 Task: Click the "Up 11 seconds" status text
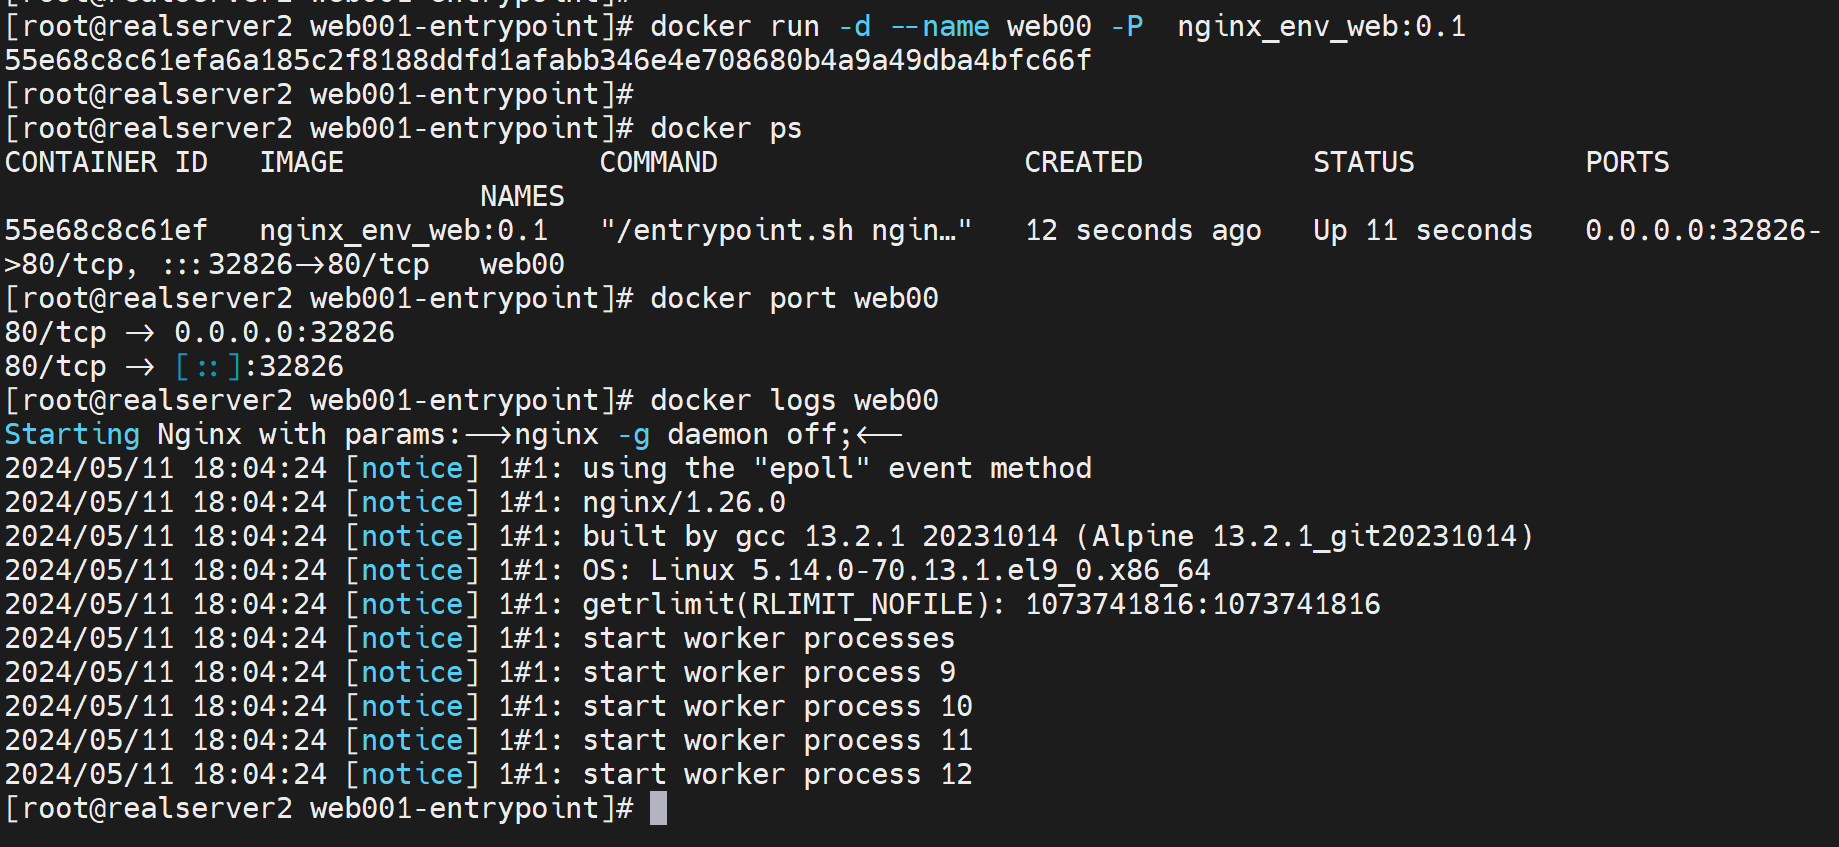point(1422,230)
